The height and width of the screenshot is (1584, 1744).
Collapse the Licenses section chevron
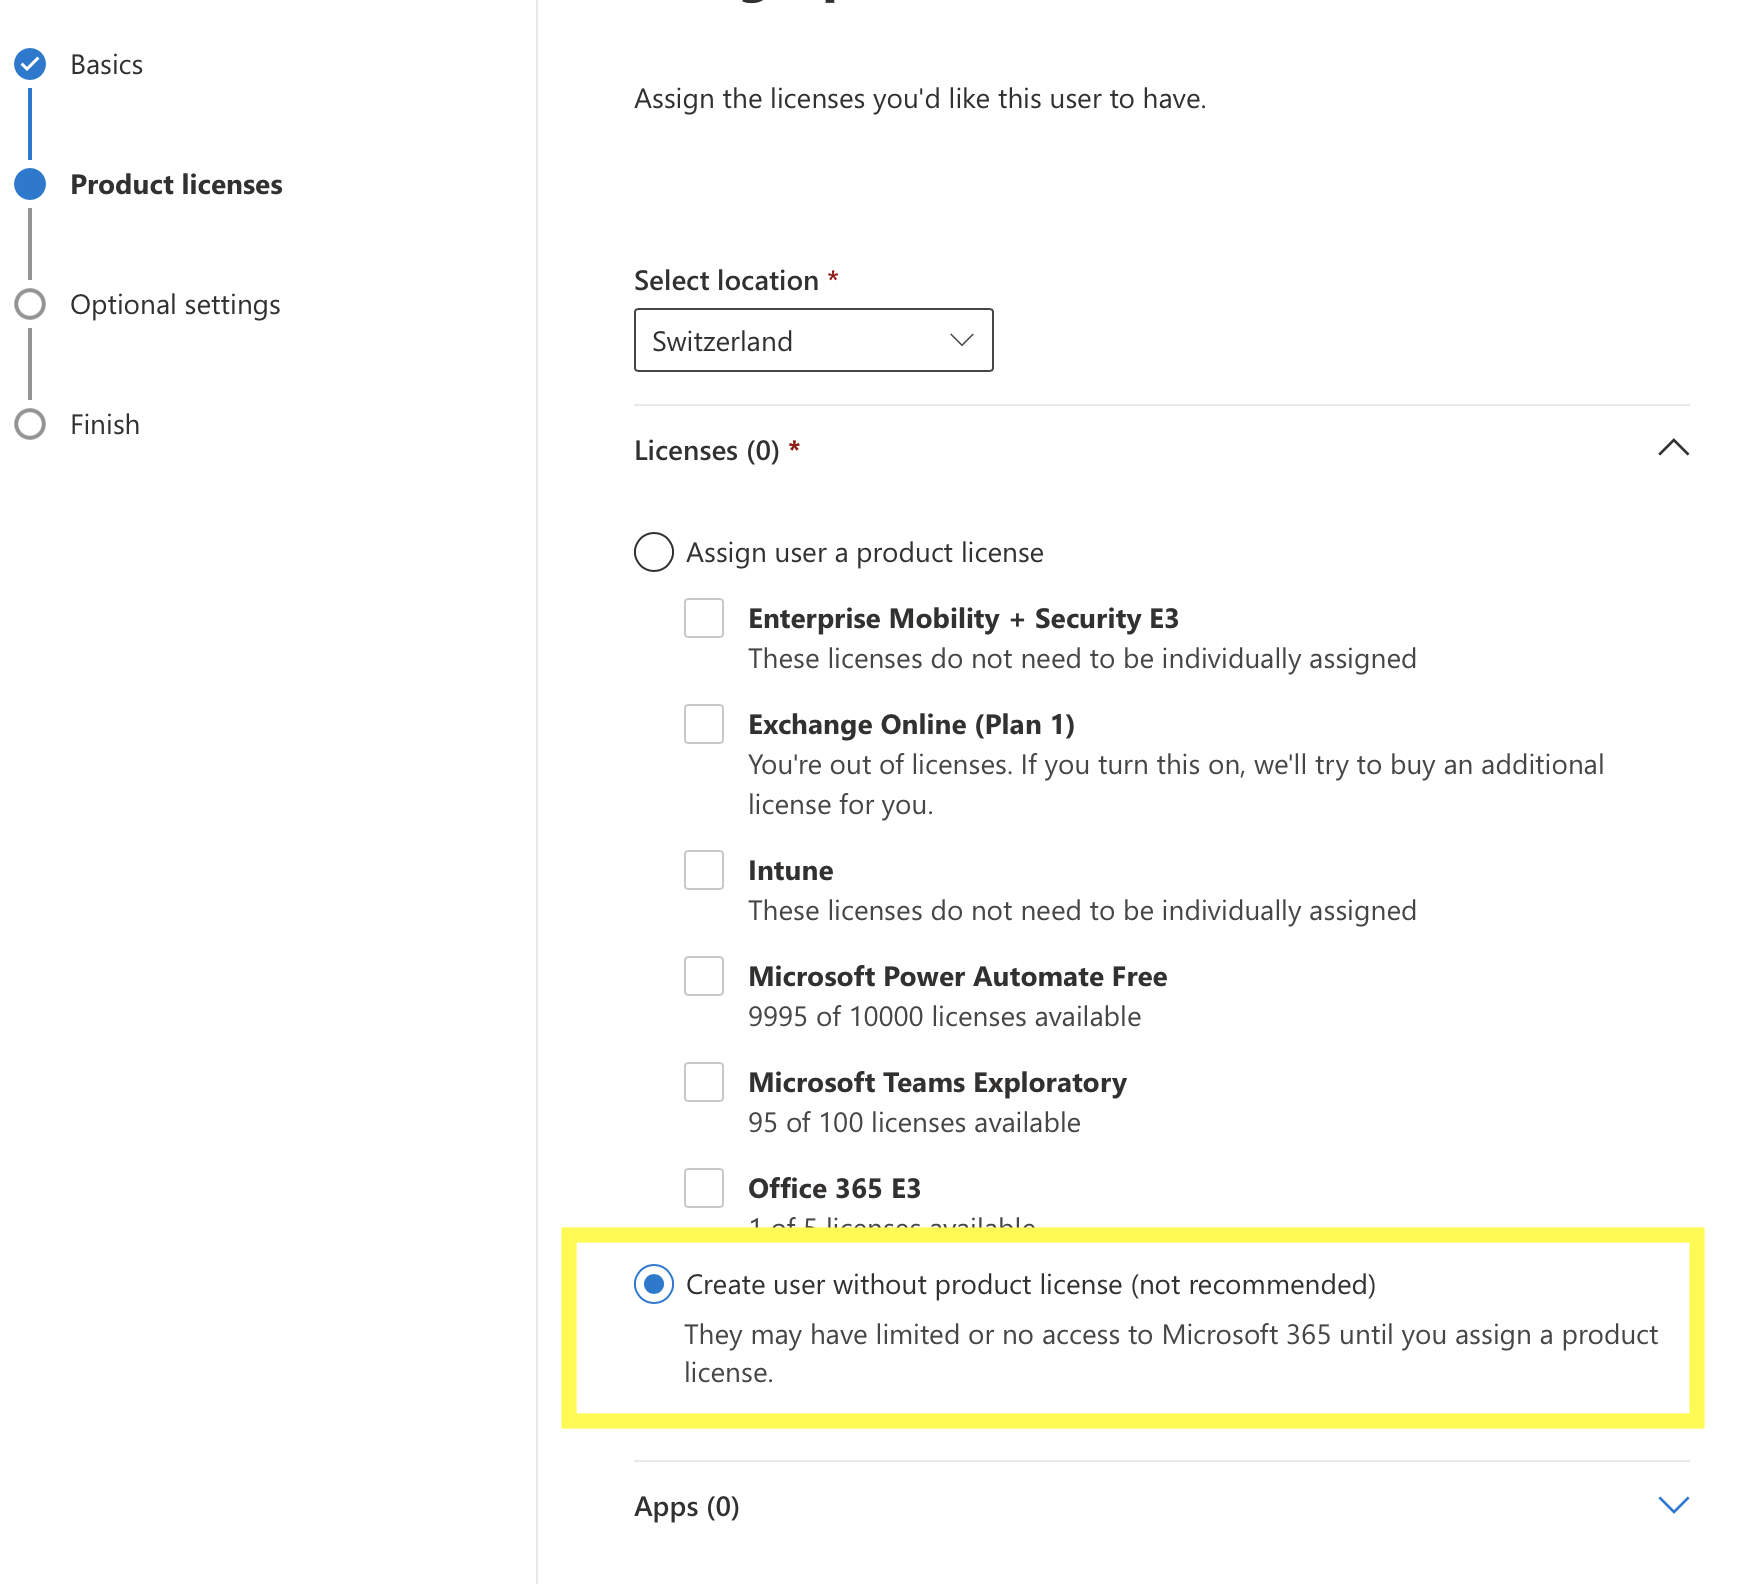click(x=1673, y=447)
